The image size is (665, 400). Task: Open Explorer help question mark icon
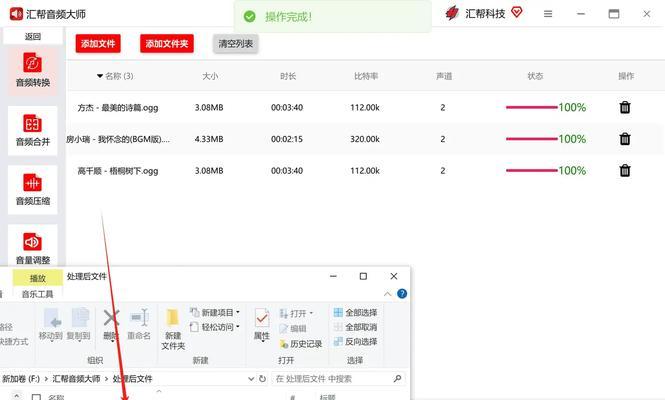point(402,294)
